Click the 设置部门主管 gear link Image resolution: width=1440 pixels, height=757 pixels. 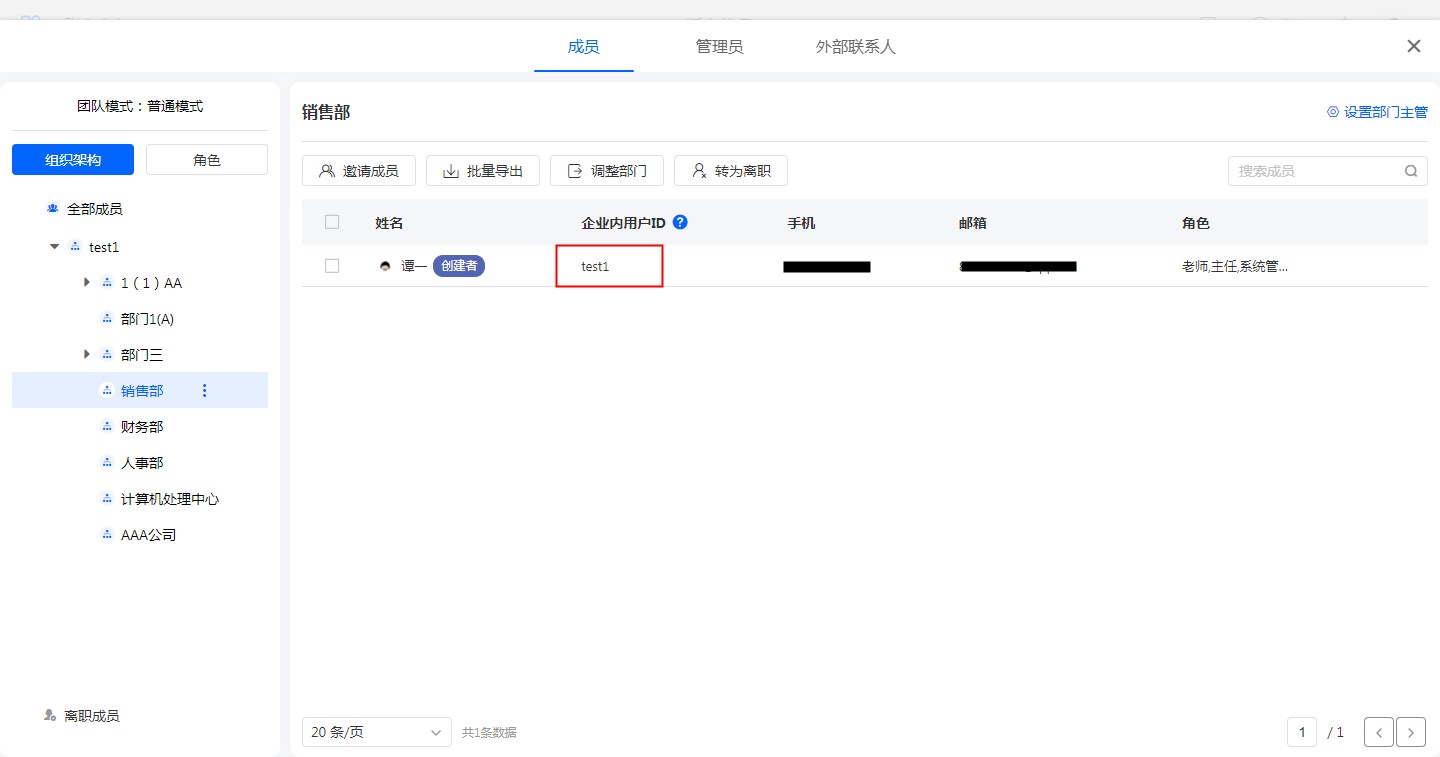coord(1377,112)
